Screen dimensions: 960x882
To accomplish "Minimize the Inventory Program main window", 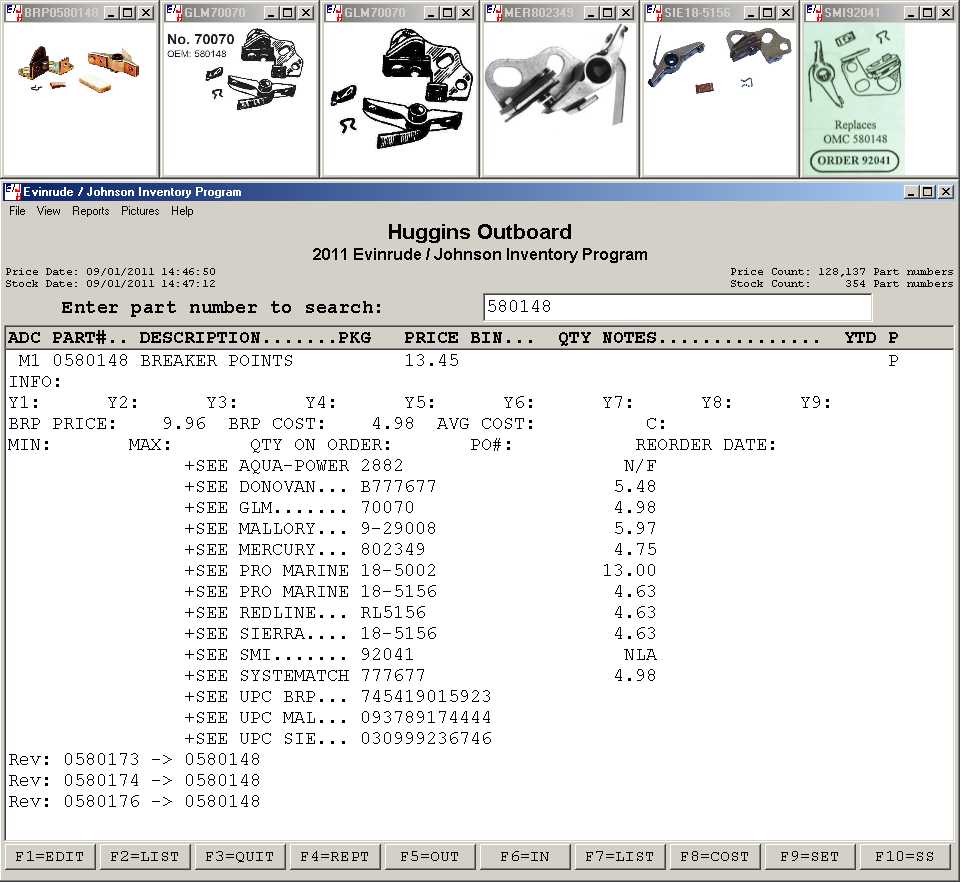I will coord(912,192).
